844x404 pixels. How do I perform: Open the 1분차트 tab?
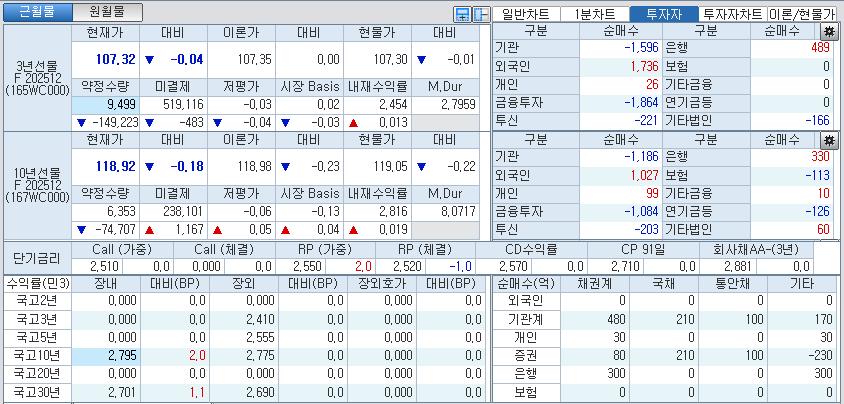[595, 15]
